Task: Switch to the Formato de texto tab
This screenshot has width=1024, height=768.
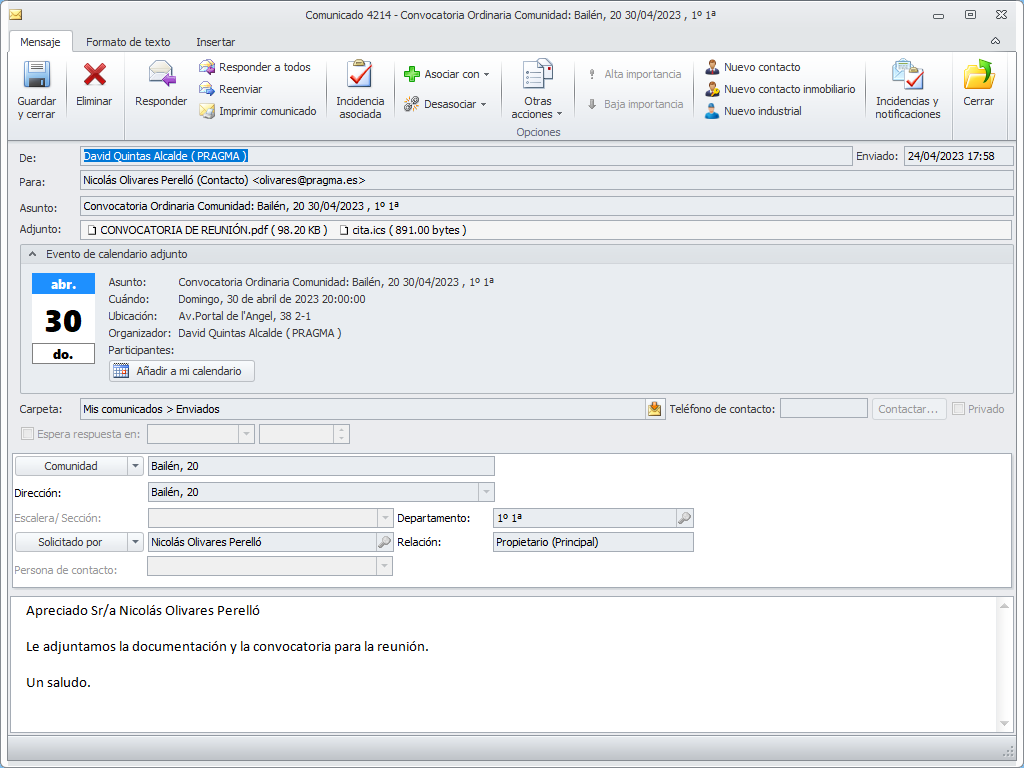Action: [128, 42]
